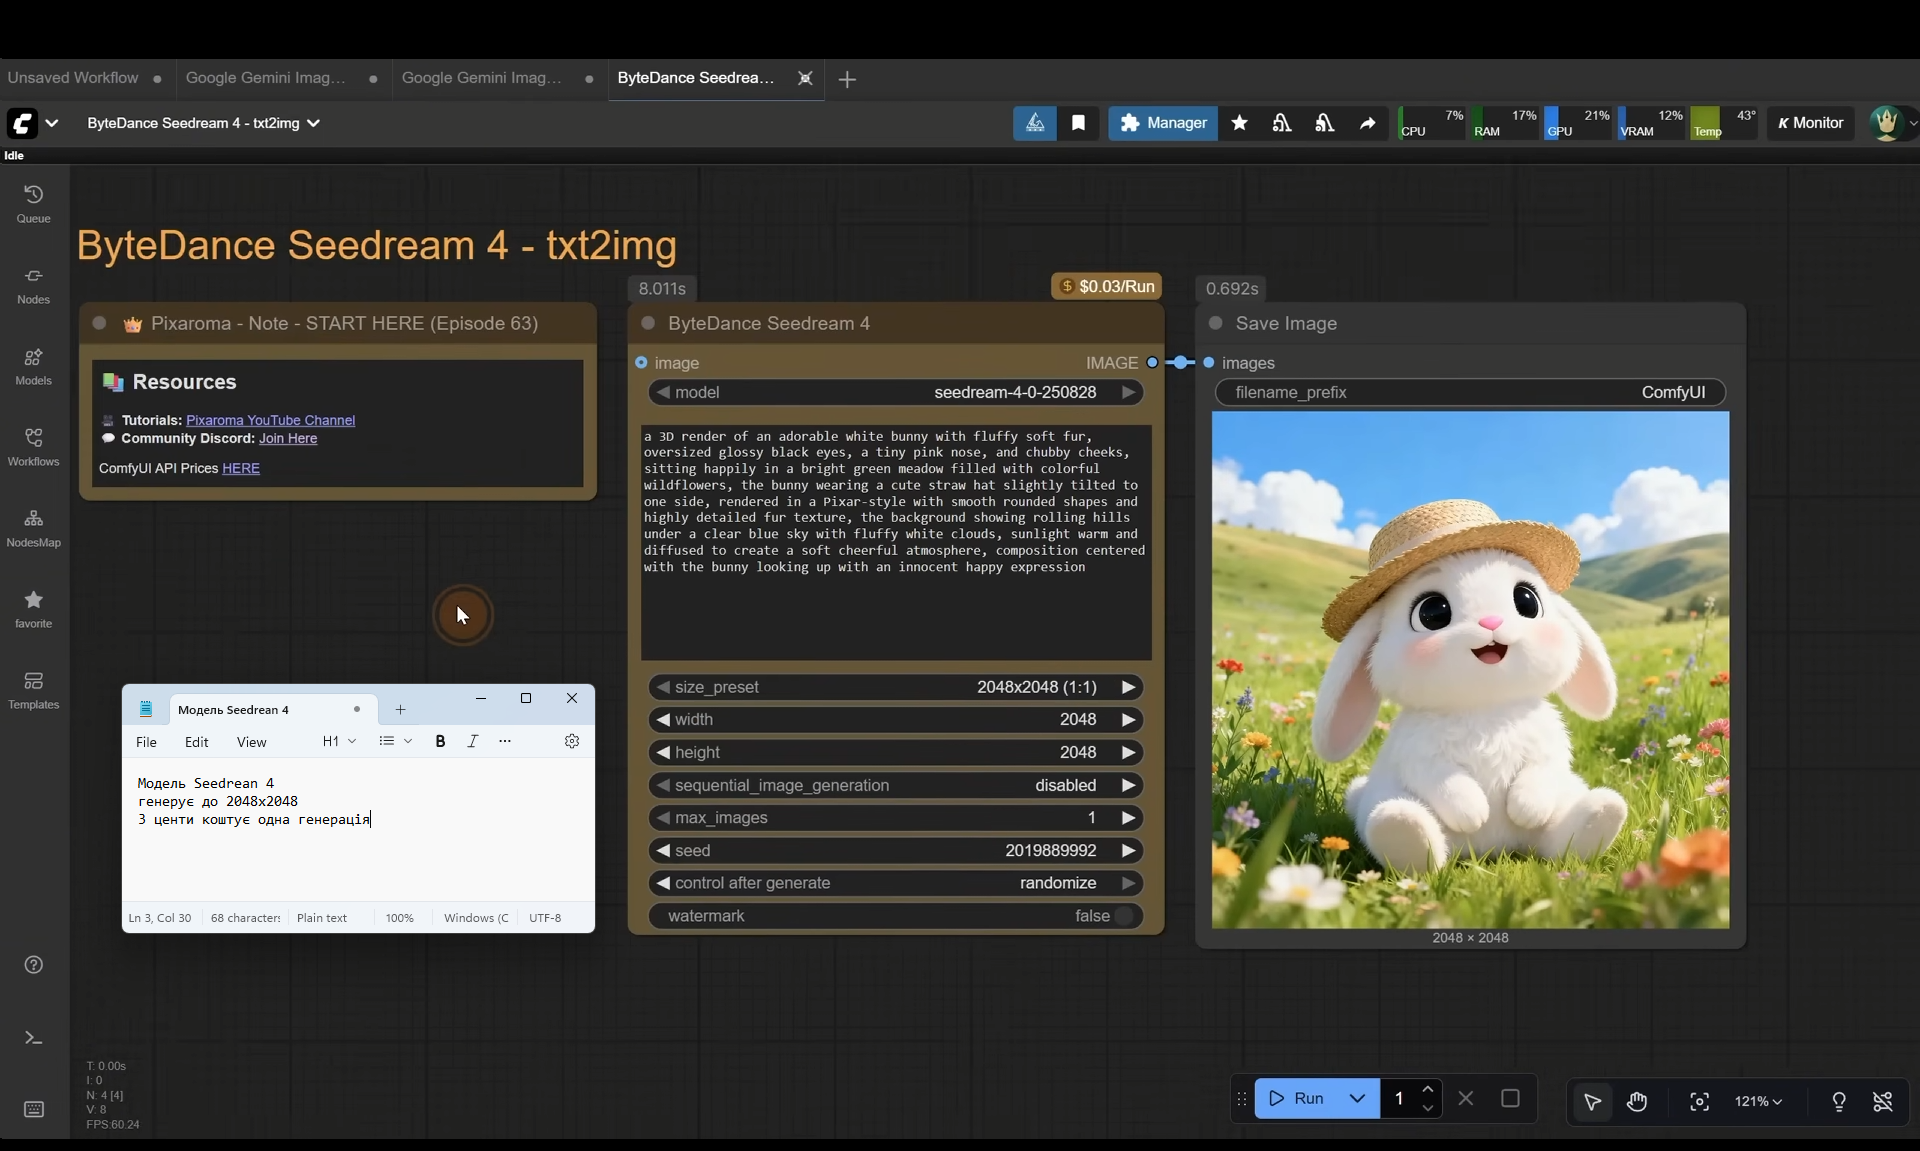Open the Models sidebar panel
This screenshot has width=1920, height=1151.
click(33, 365)
